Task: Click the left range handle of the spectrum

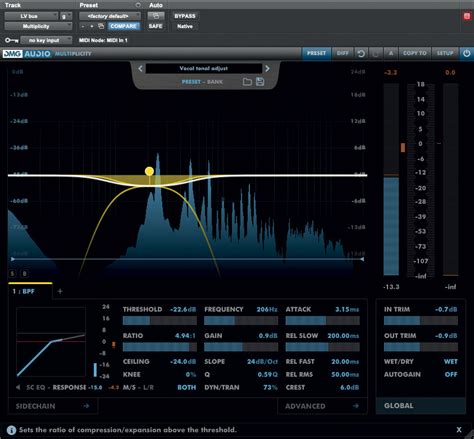Action: tap(13, 259)
